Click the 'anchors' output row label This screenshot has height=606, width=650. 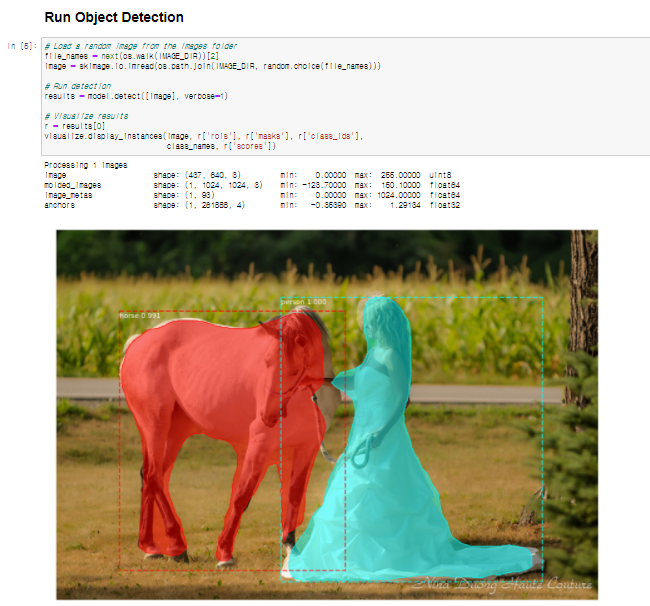60,205
